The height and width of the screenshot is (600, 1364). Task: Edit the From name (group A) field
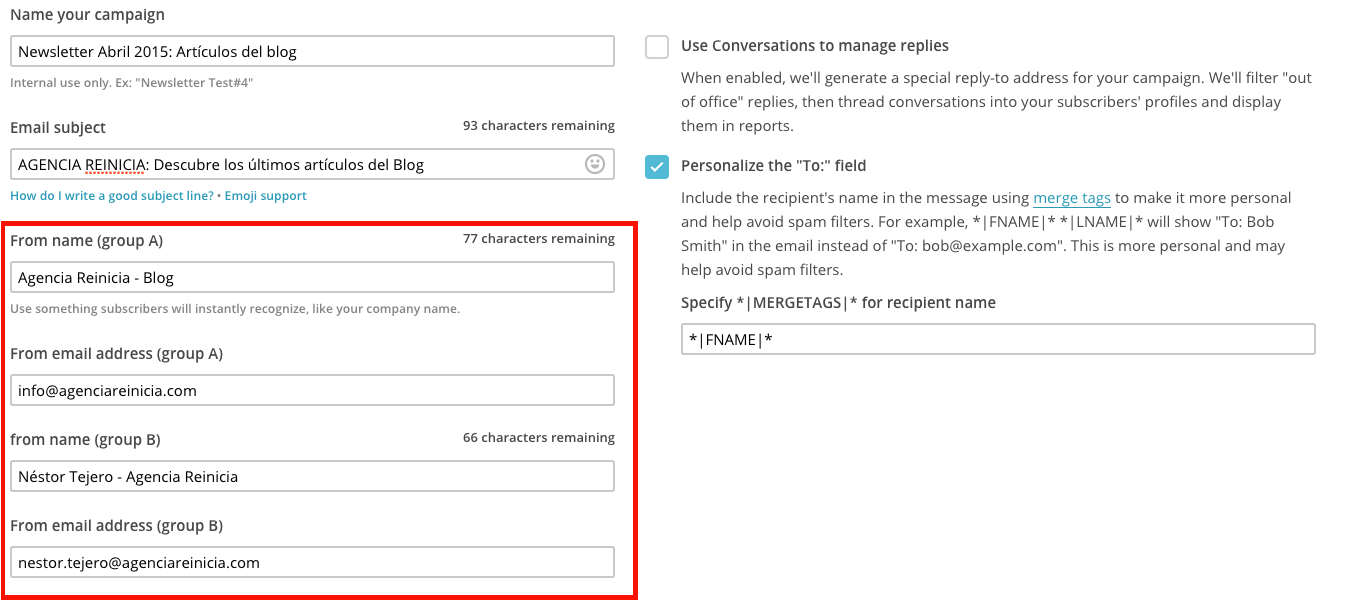pos(312,277)
